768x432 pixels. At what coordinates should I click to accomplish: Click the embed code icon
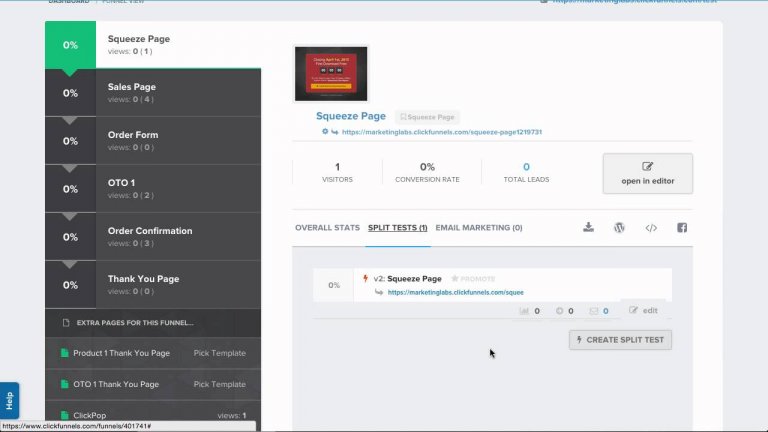point(651,228)
